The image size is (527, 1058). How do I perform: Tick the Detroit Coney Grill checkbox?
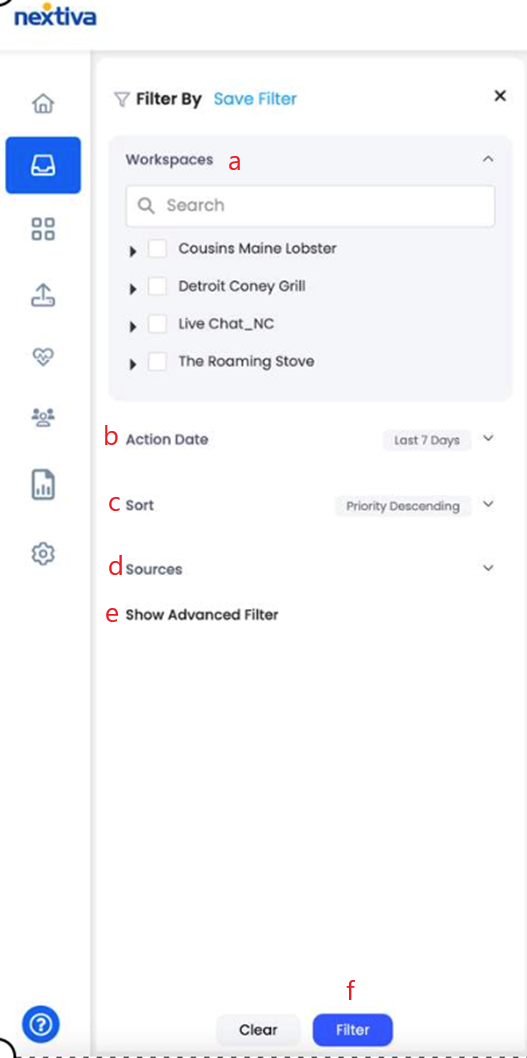pos(158,287)
